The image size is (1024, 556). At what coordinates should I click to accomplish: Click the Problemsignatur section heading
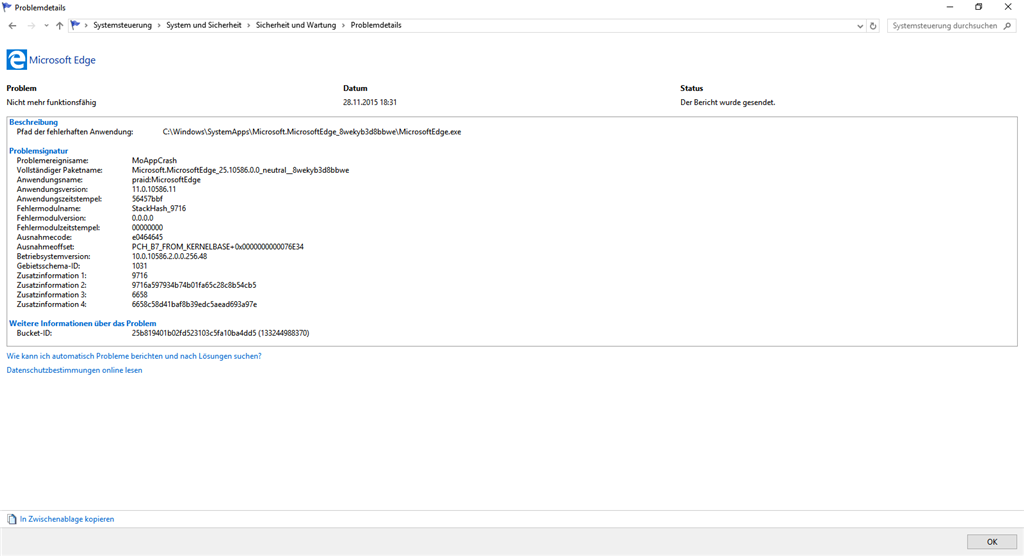(x=39, y=151)
